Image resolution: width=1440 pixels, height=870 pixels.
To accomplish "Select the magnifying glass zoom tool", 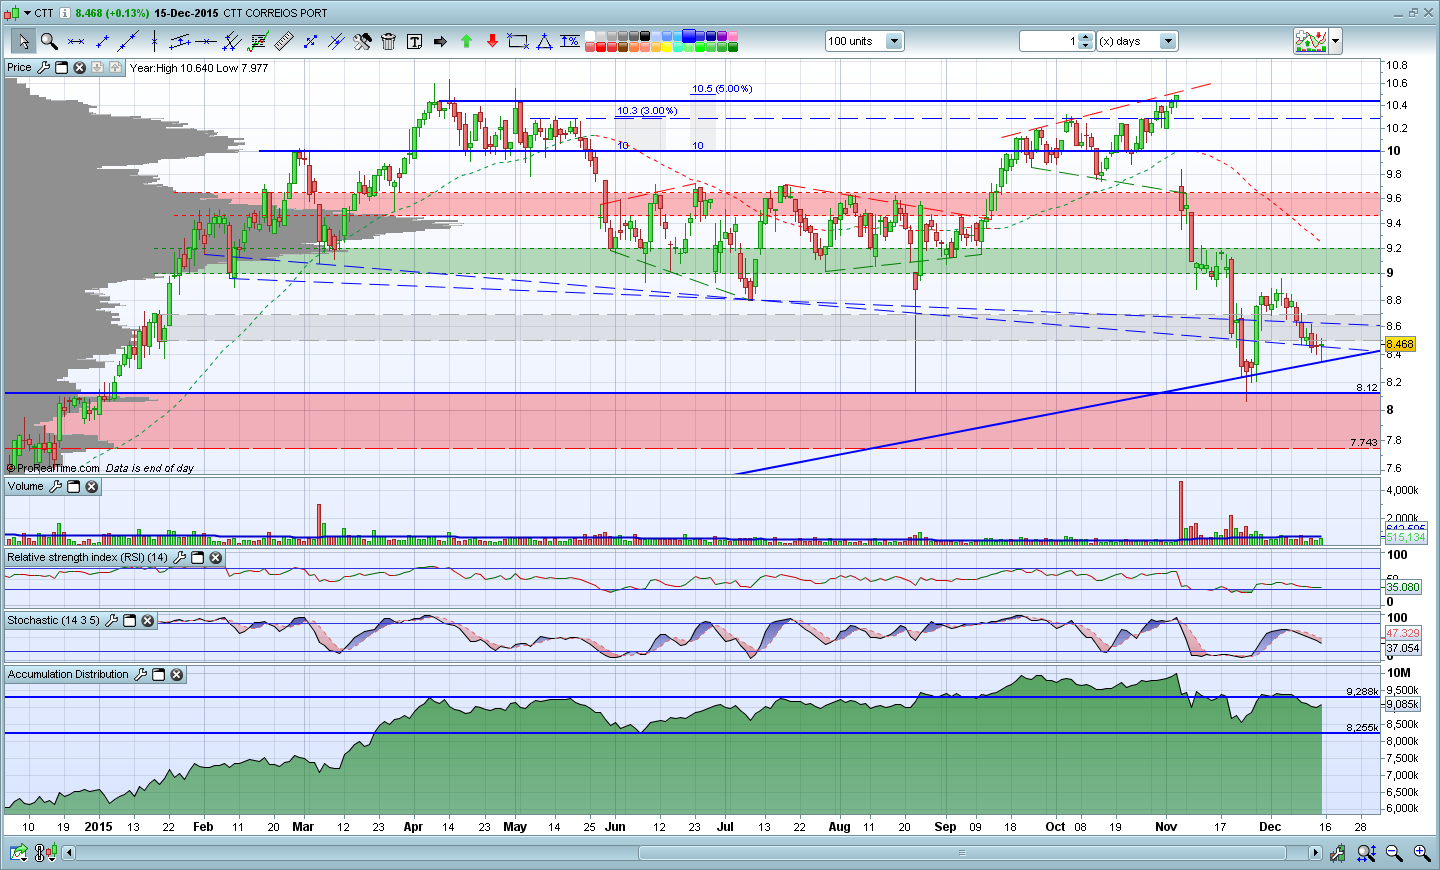I will coord(48,41).
